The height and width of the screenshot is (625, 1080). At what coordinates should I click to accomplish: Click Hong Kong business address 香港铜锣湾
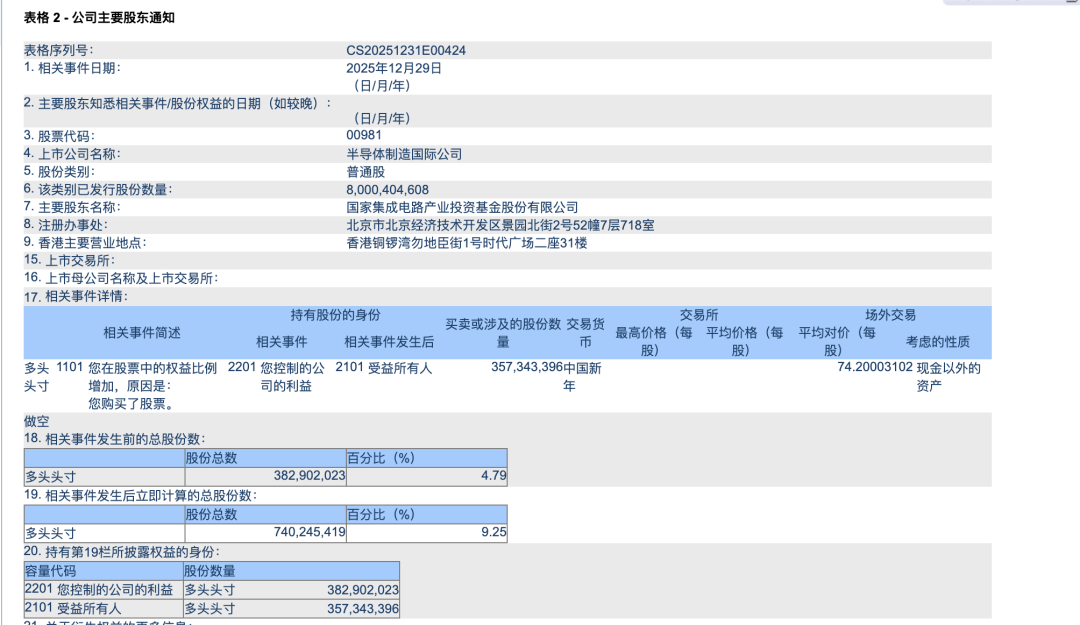(x=466, y=243)
